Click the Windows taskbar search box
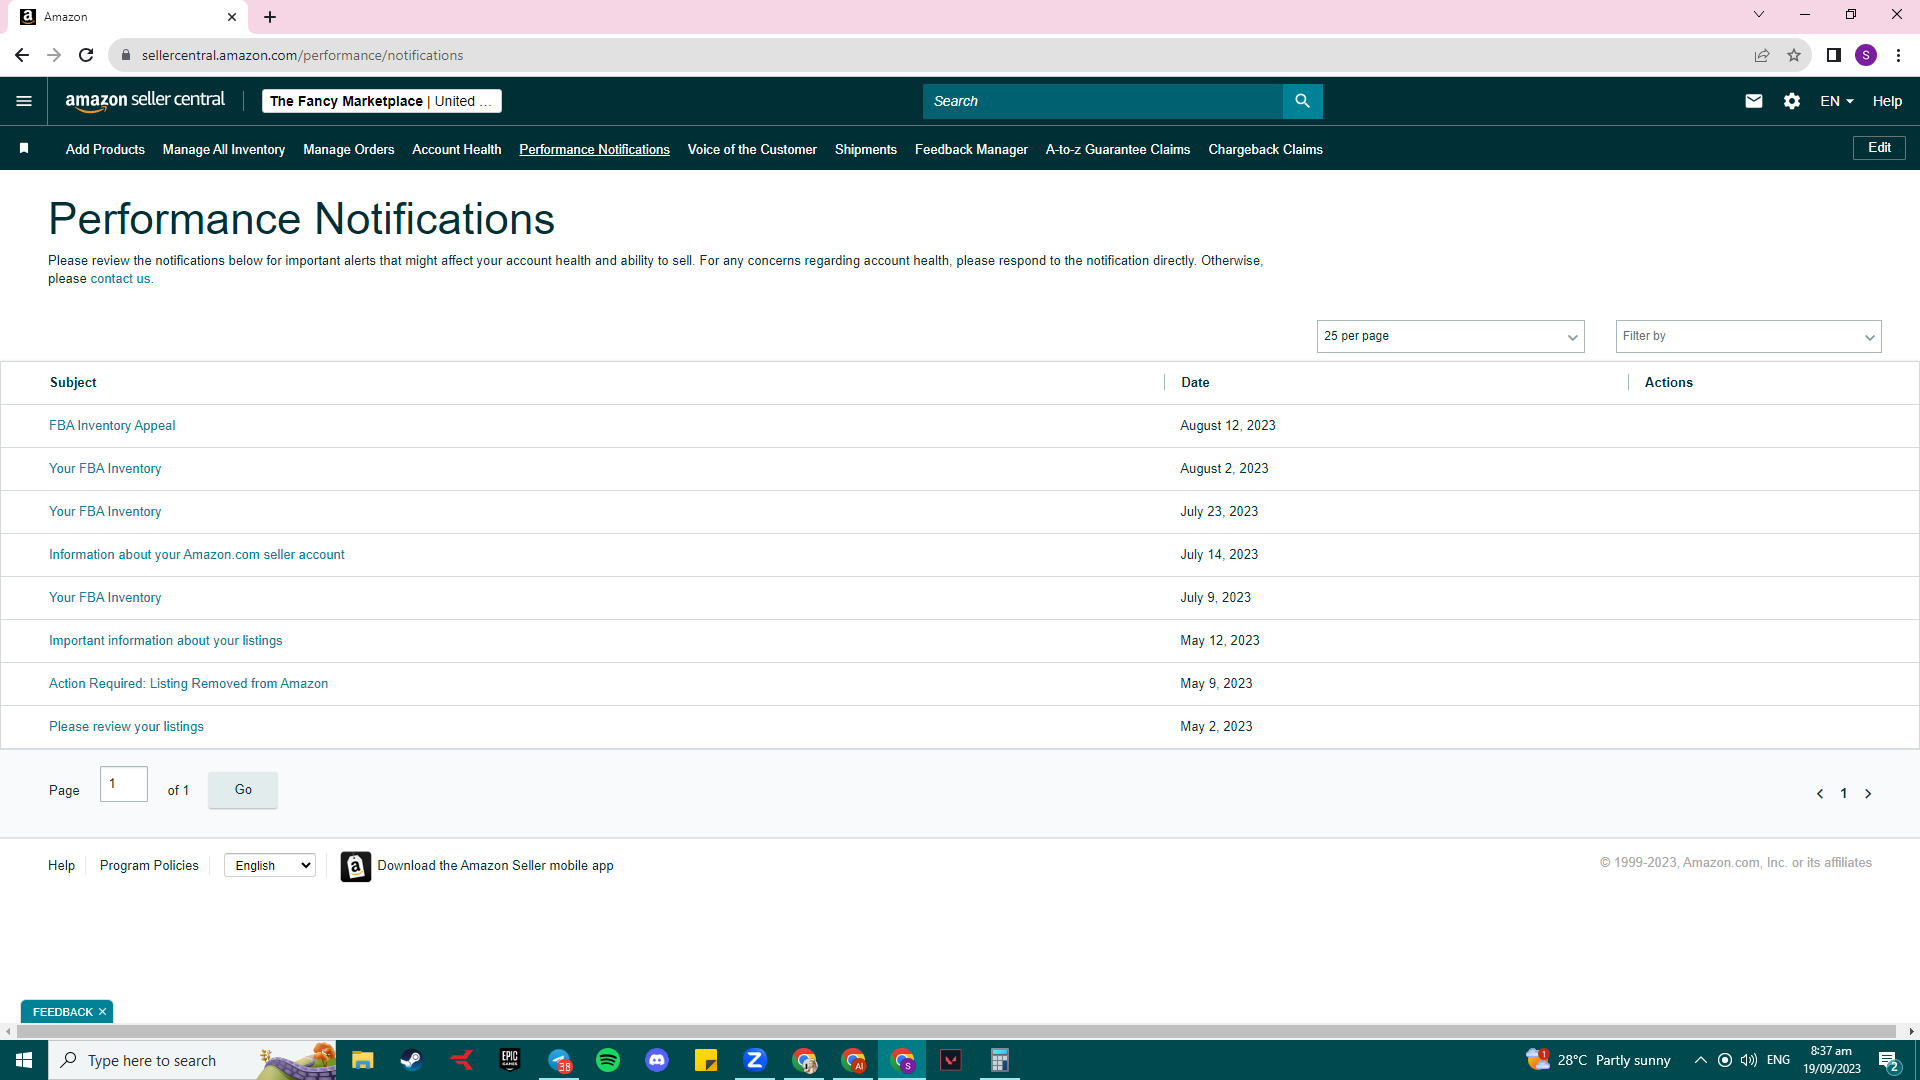 tap(192, 1060)
